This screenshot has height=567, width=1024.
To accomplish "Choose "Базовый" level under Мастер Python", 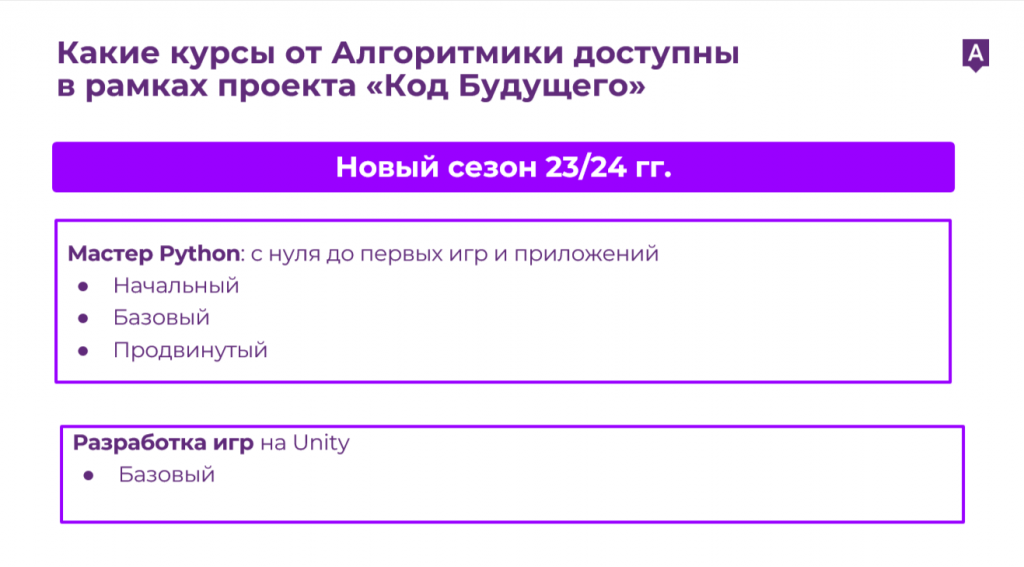I will point(161,318).
